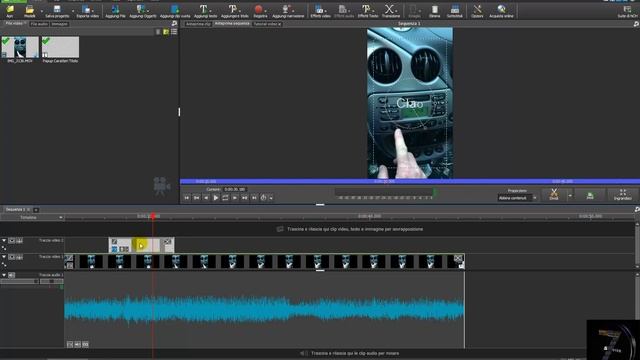Click the Cursore timecode field
The height and width of the screenshot is (360, 640).
pyautogui.click(x=235, y=189)
